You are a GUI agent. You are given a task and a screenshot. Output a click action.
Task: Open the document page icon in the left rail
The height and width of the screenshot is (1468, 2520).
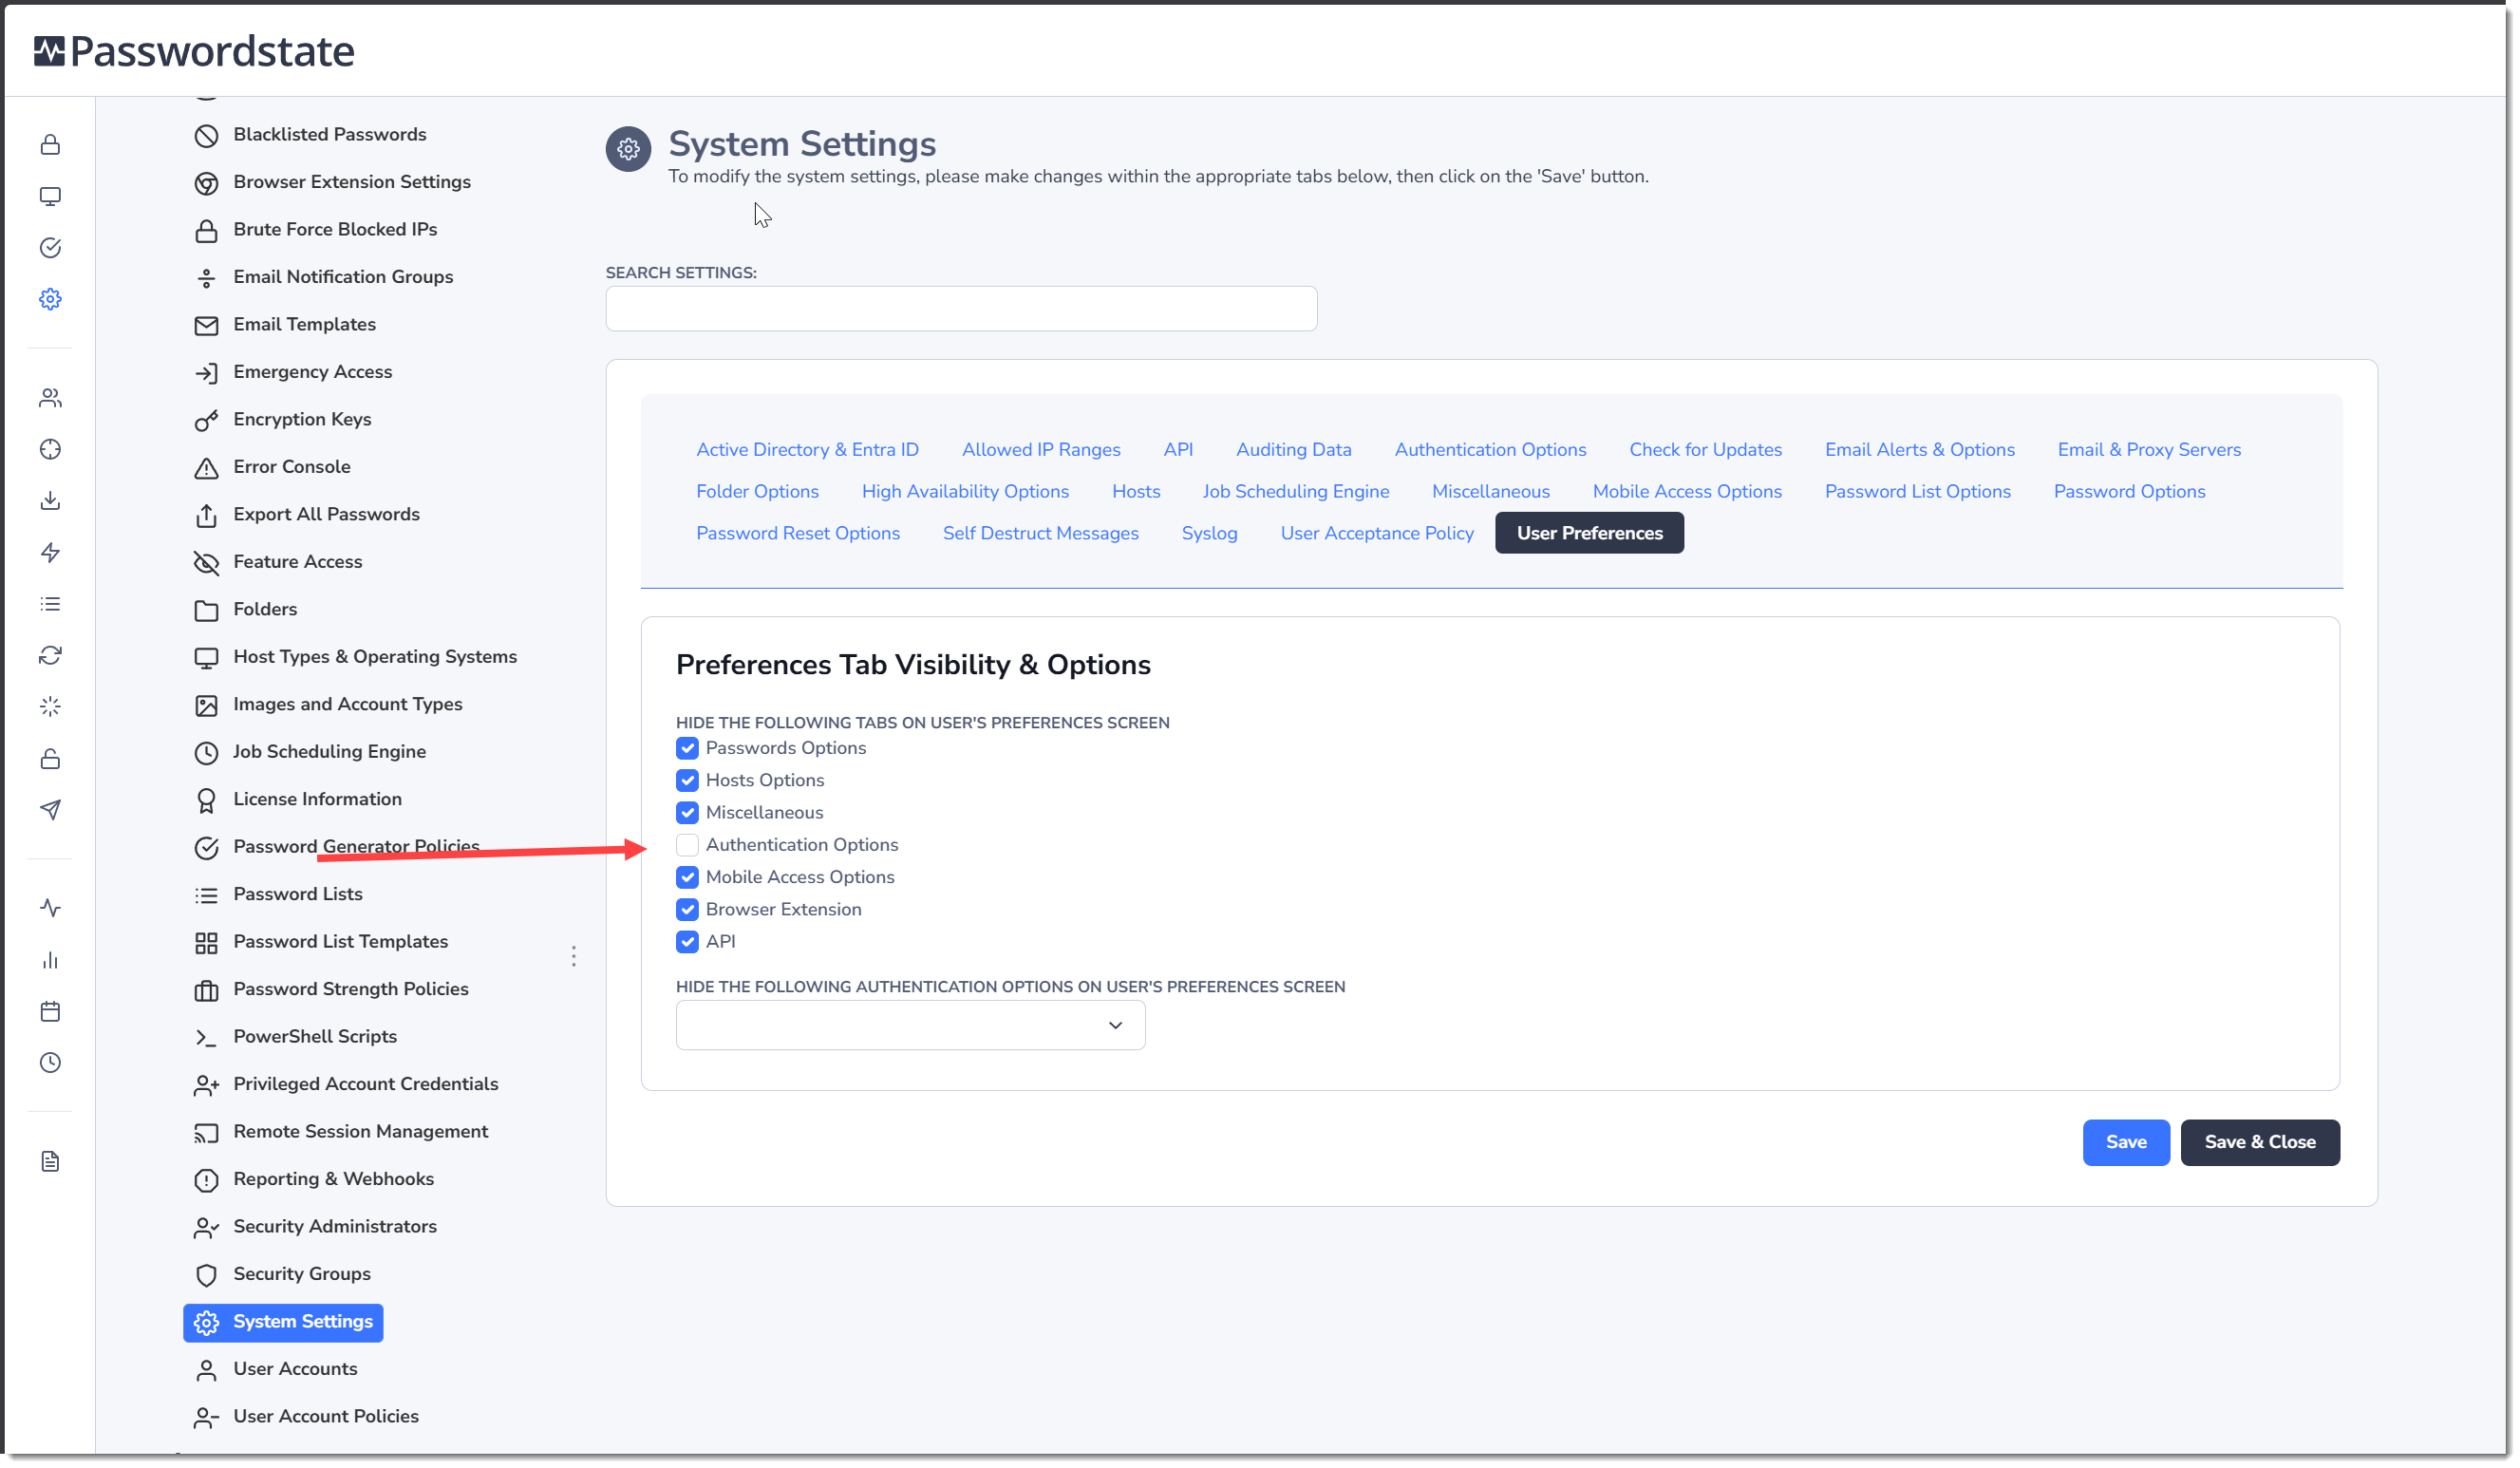pos(50,1162)
